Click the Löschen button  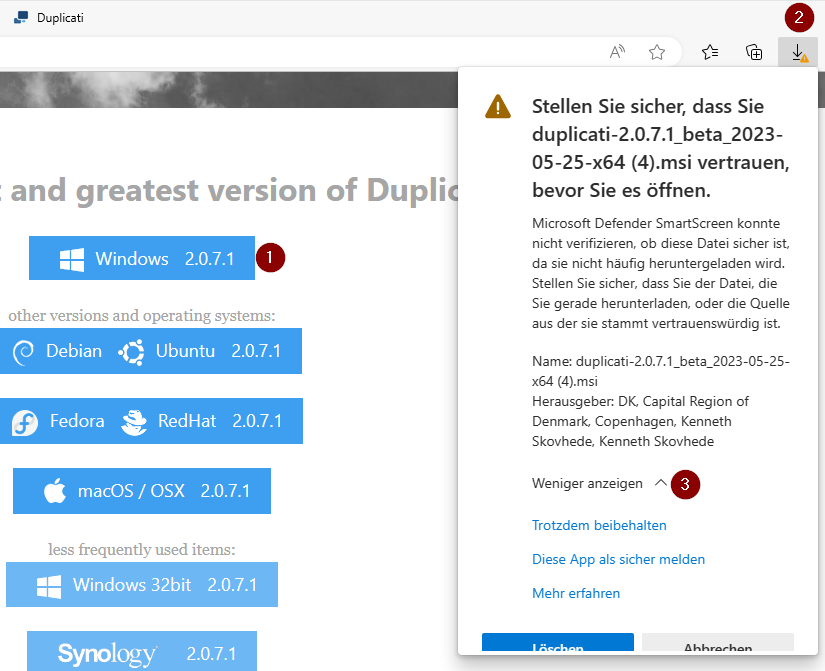[558, 644]
